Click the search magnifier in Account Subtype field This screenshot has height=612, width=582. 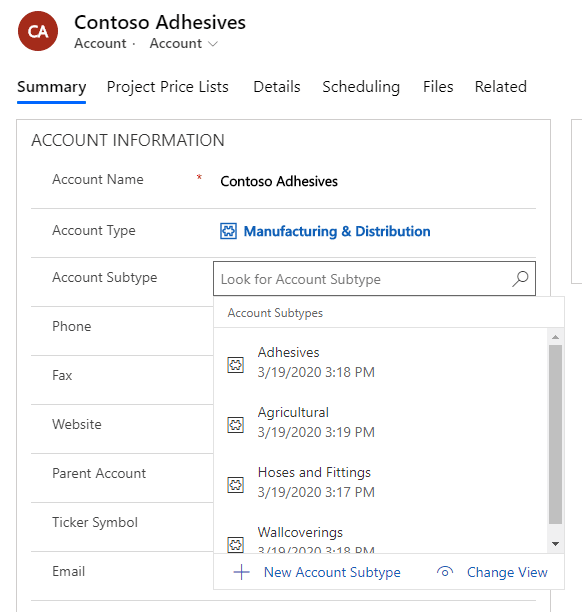(520, 279)
